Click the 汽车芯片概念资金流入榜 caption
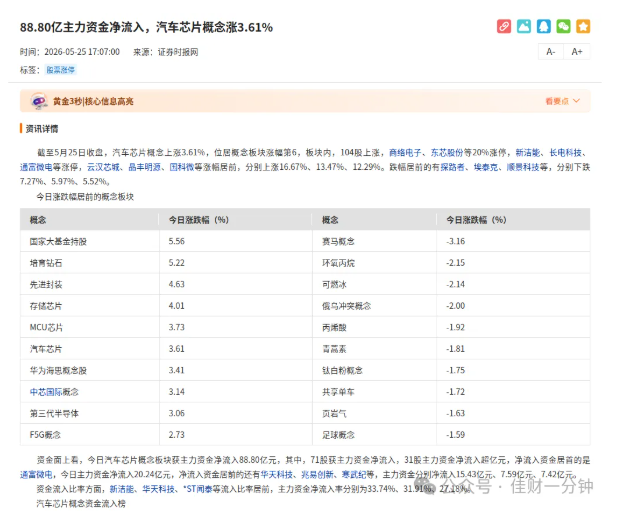Screen dimensions: 619x523 (x=81, y=504)
